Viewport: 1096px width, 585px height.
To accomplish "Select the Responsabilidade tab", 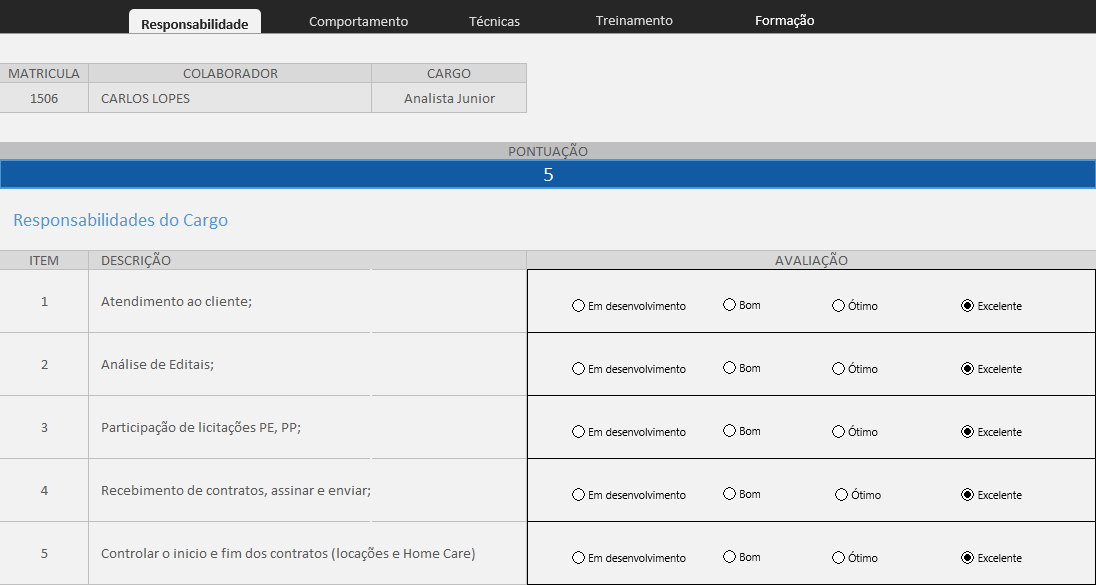I will (195, 23).
